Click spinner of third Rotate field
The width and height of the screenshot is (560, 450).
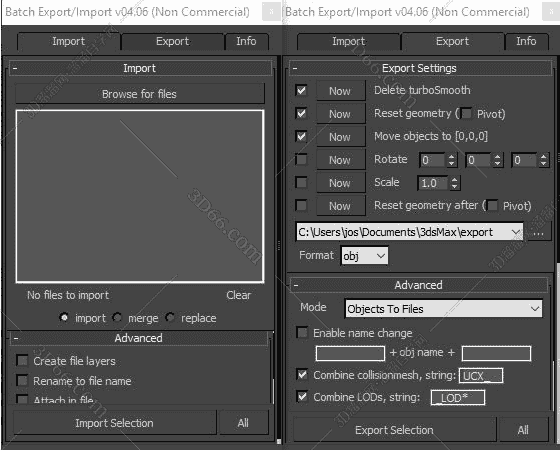(544, 160)
